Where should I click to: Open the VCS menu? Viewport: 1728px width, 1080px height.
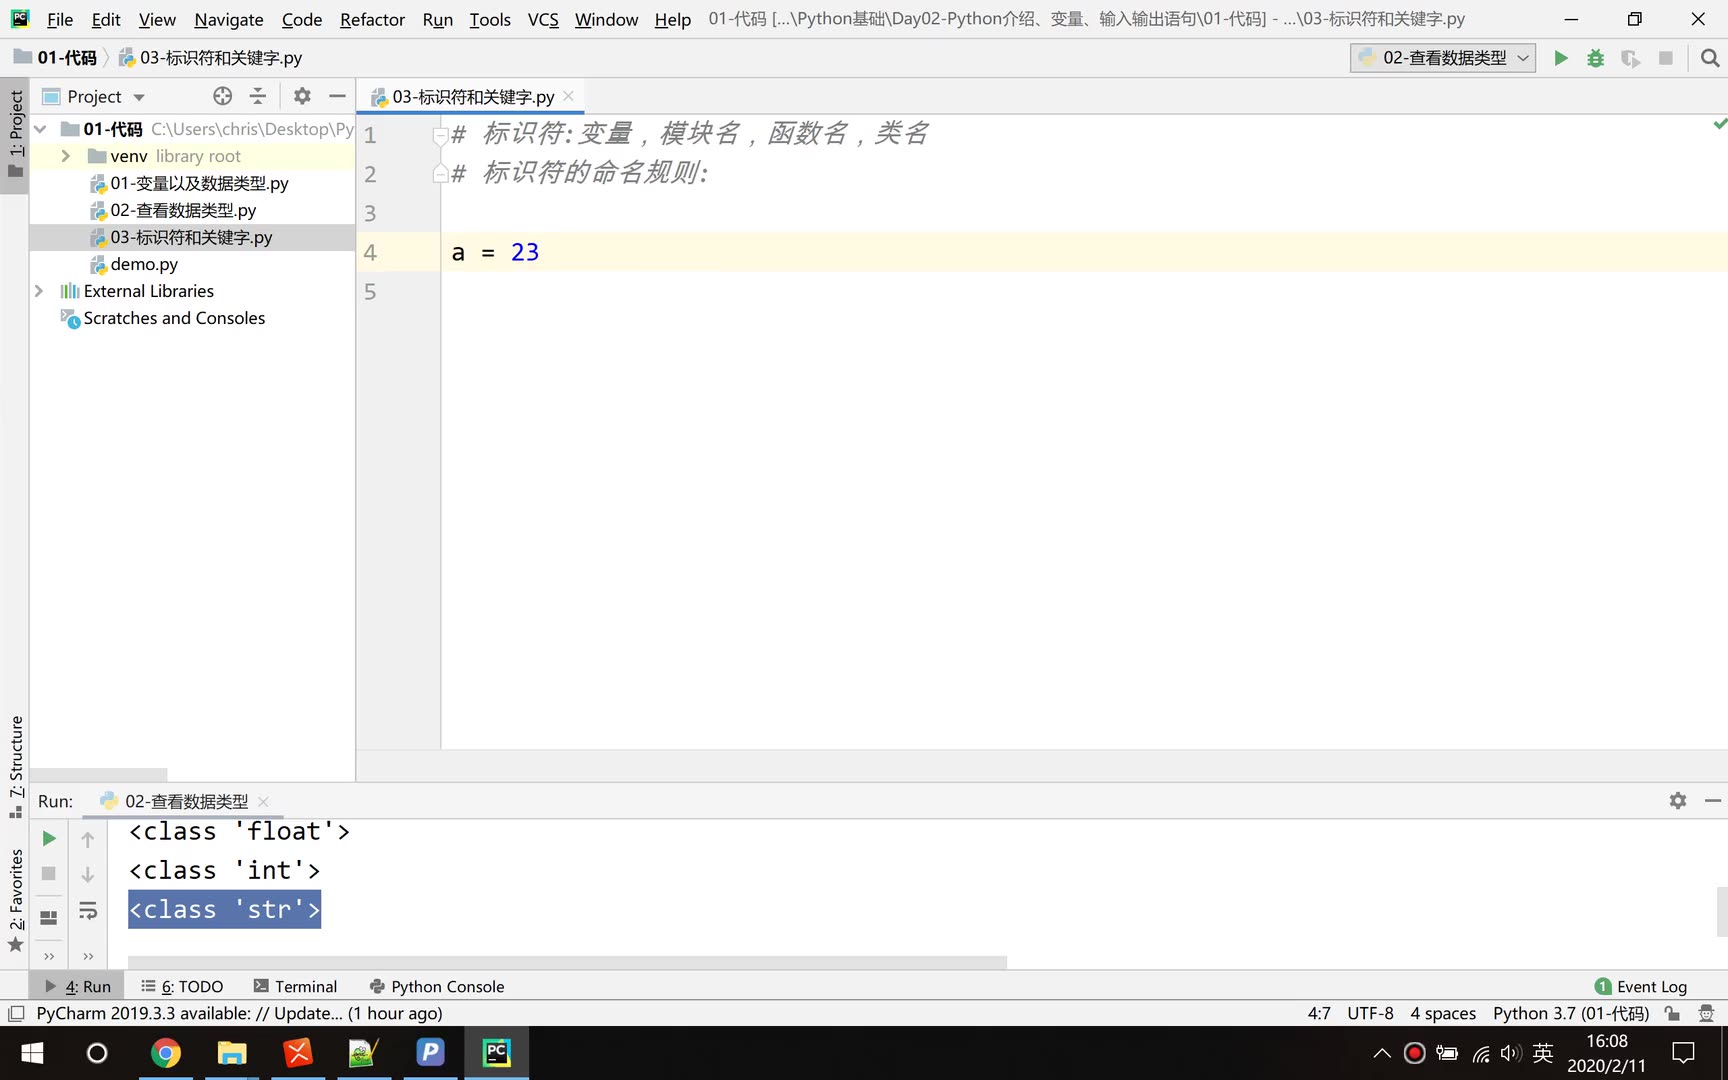[543, 19]
